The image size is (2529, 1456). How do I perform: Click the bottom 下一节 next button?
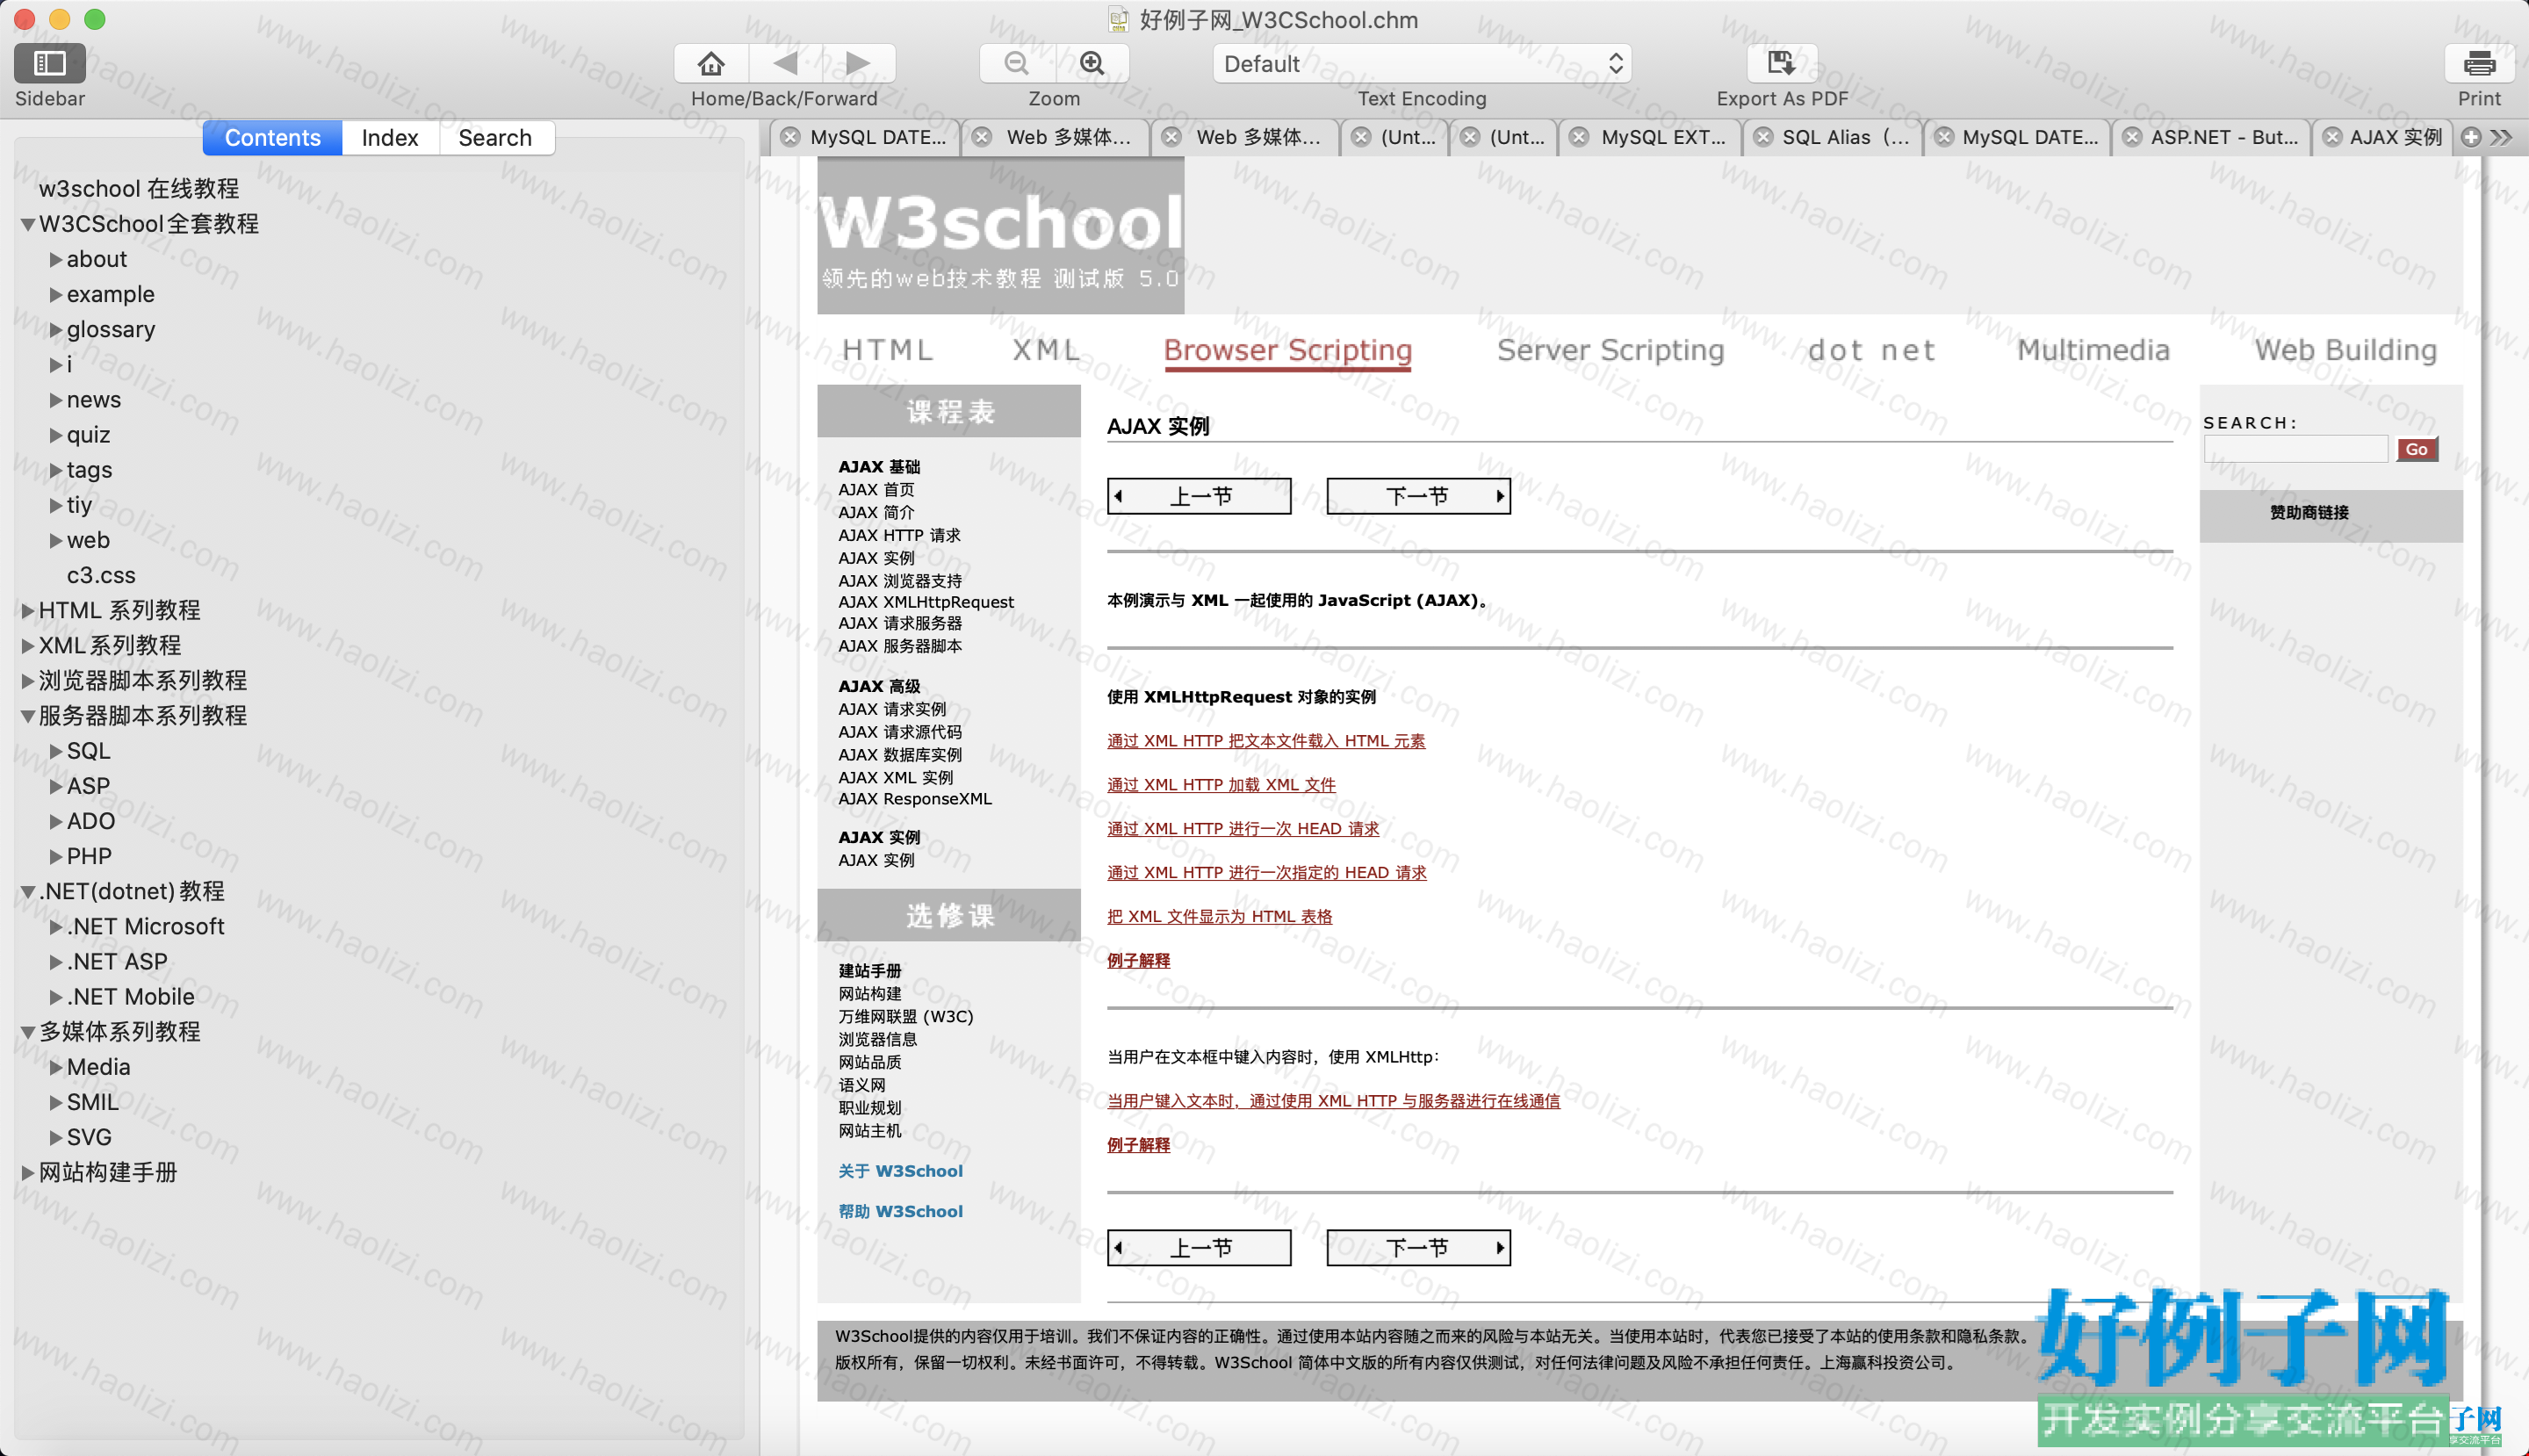click(x=1418, y=1248)
